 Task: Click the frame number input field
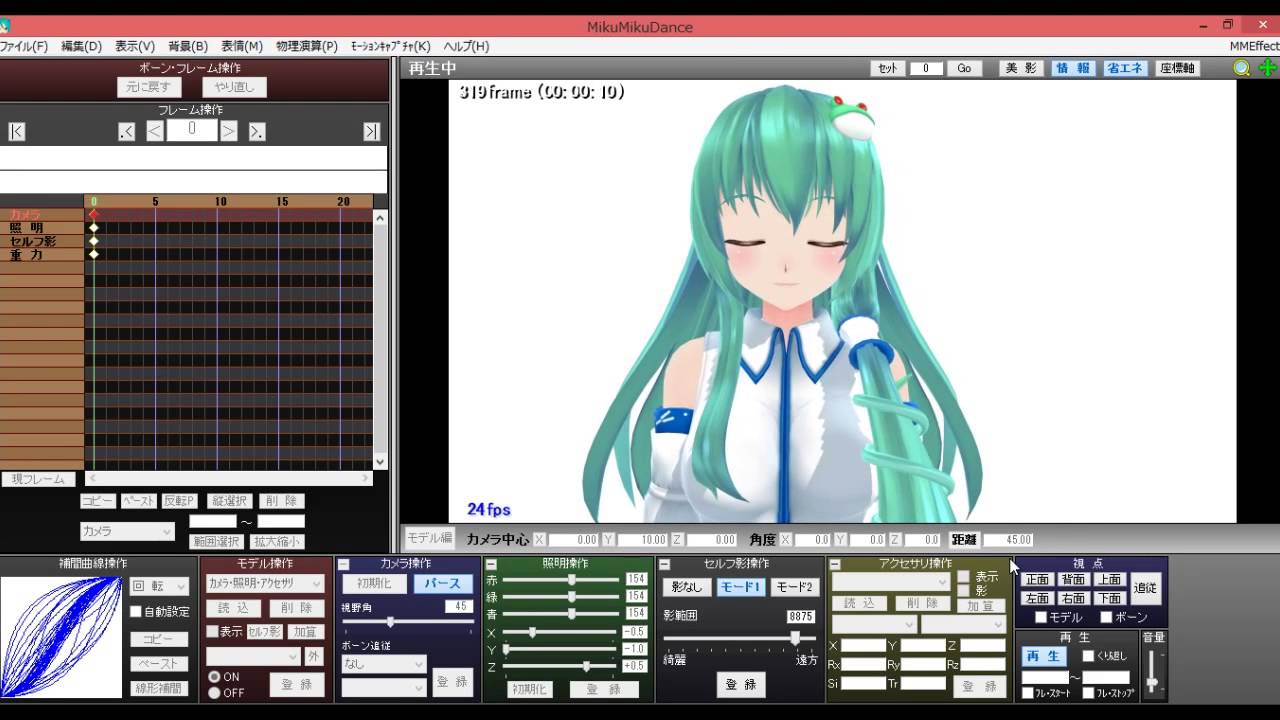tap(192, 131)
